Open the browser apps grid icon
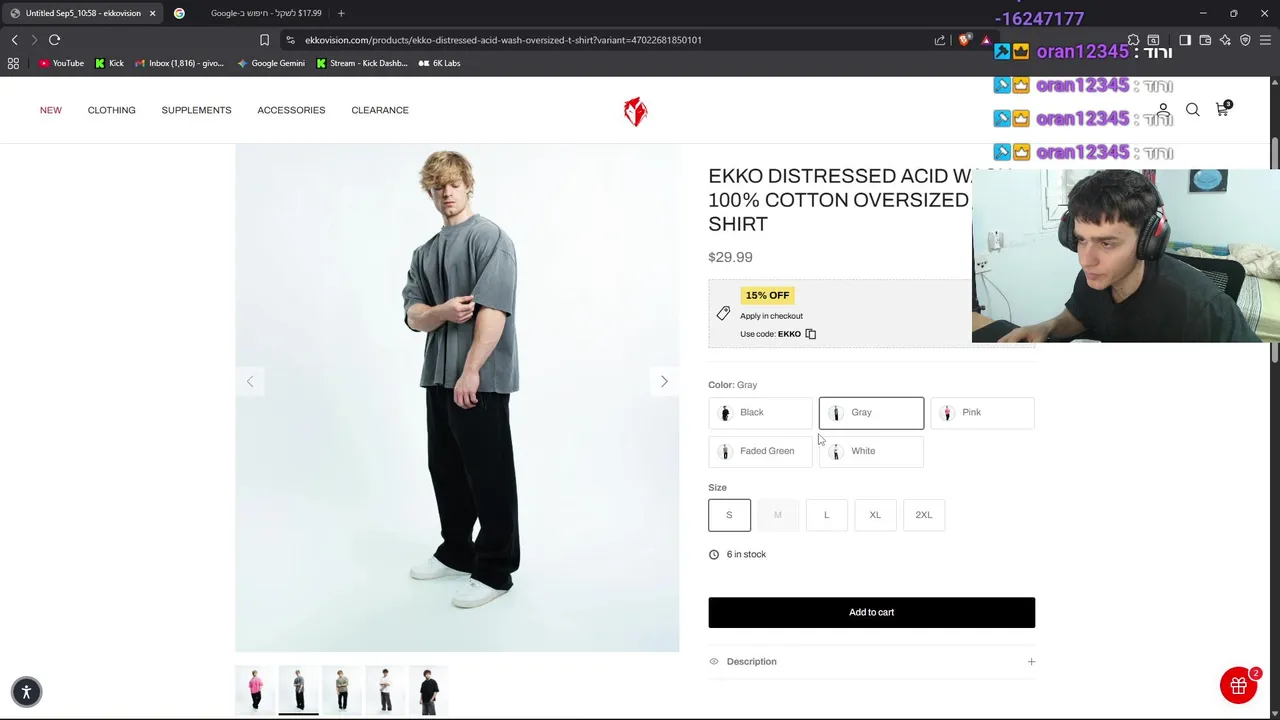 [13, 63]
